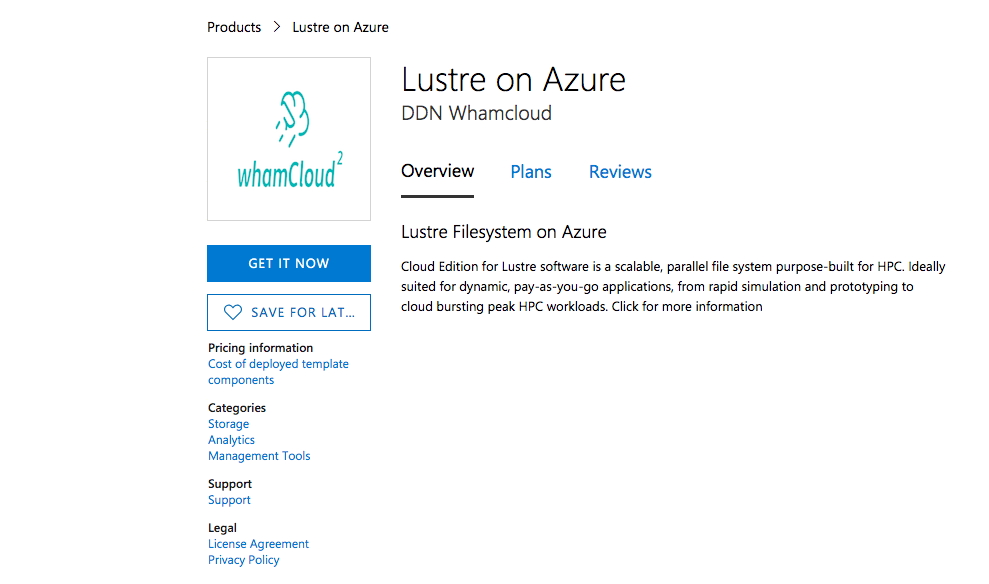View the License Agreement link
Image resolution: width=989 pixels, height=584 pixels.
pos(259,544)
